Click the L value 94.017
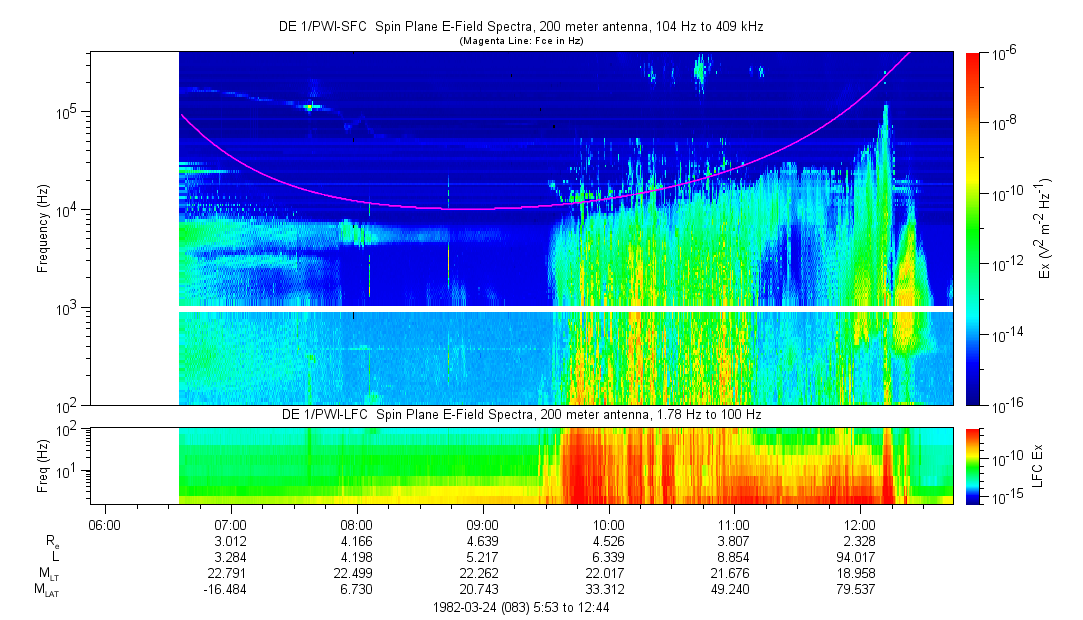 (x=856, y=557)
